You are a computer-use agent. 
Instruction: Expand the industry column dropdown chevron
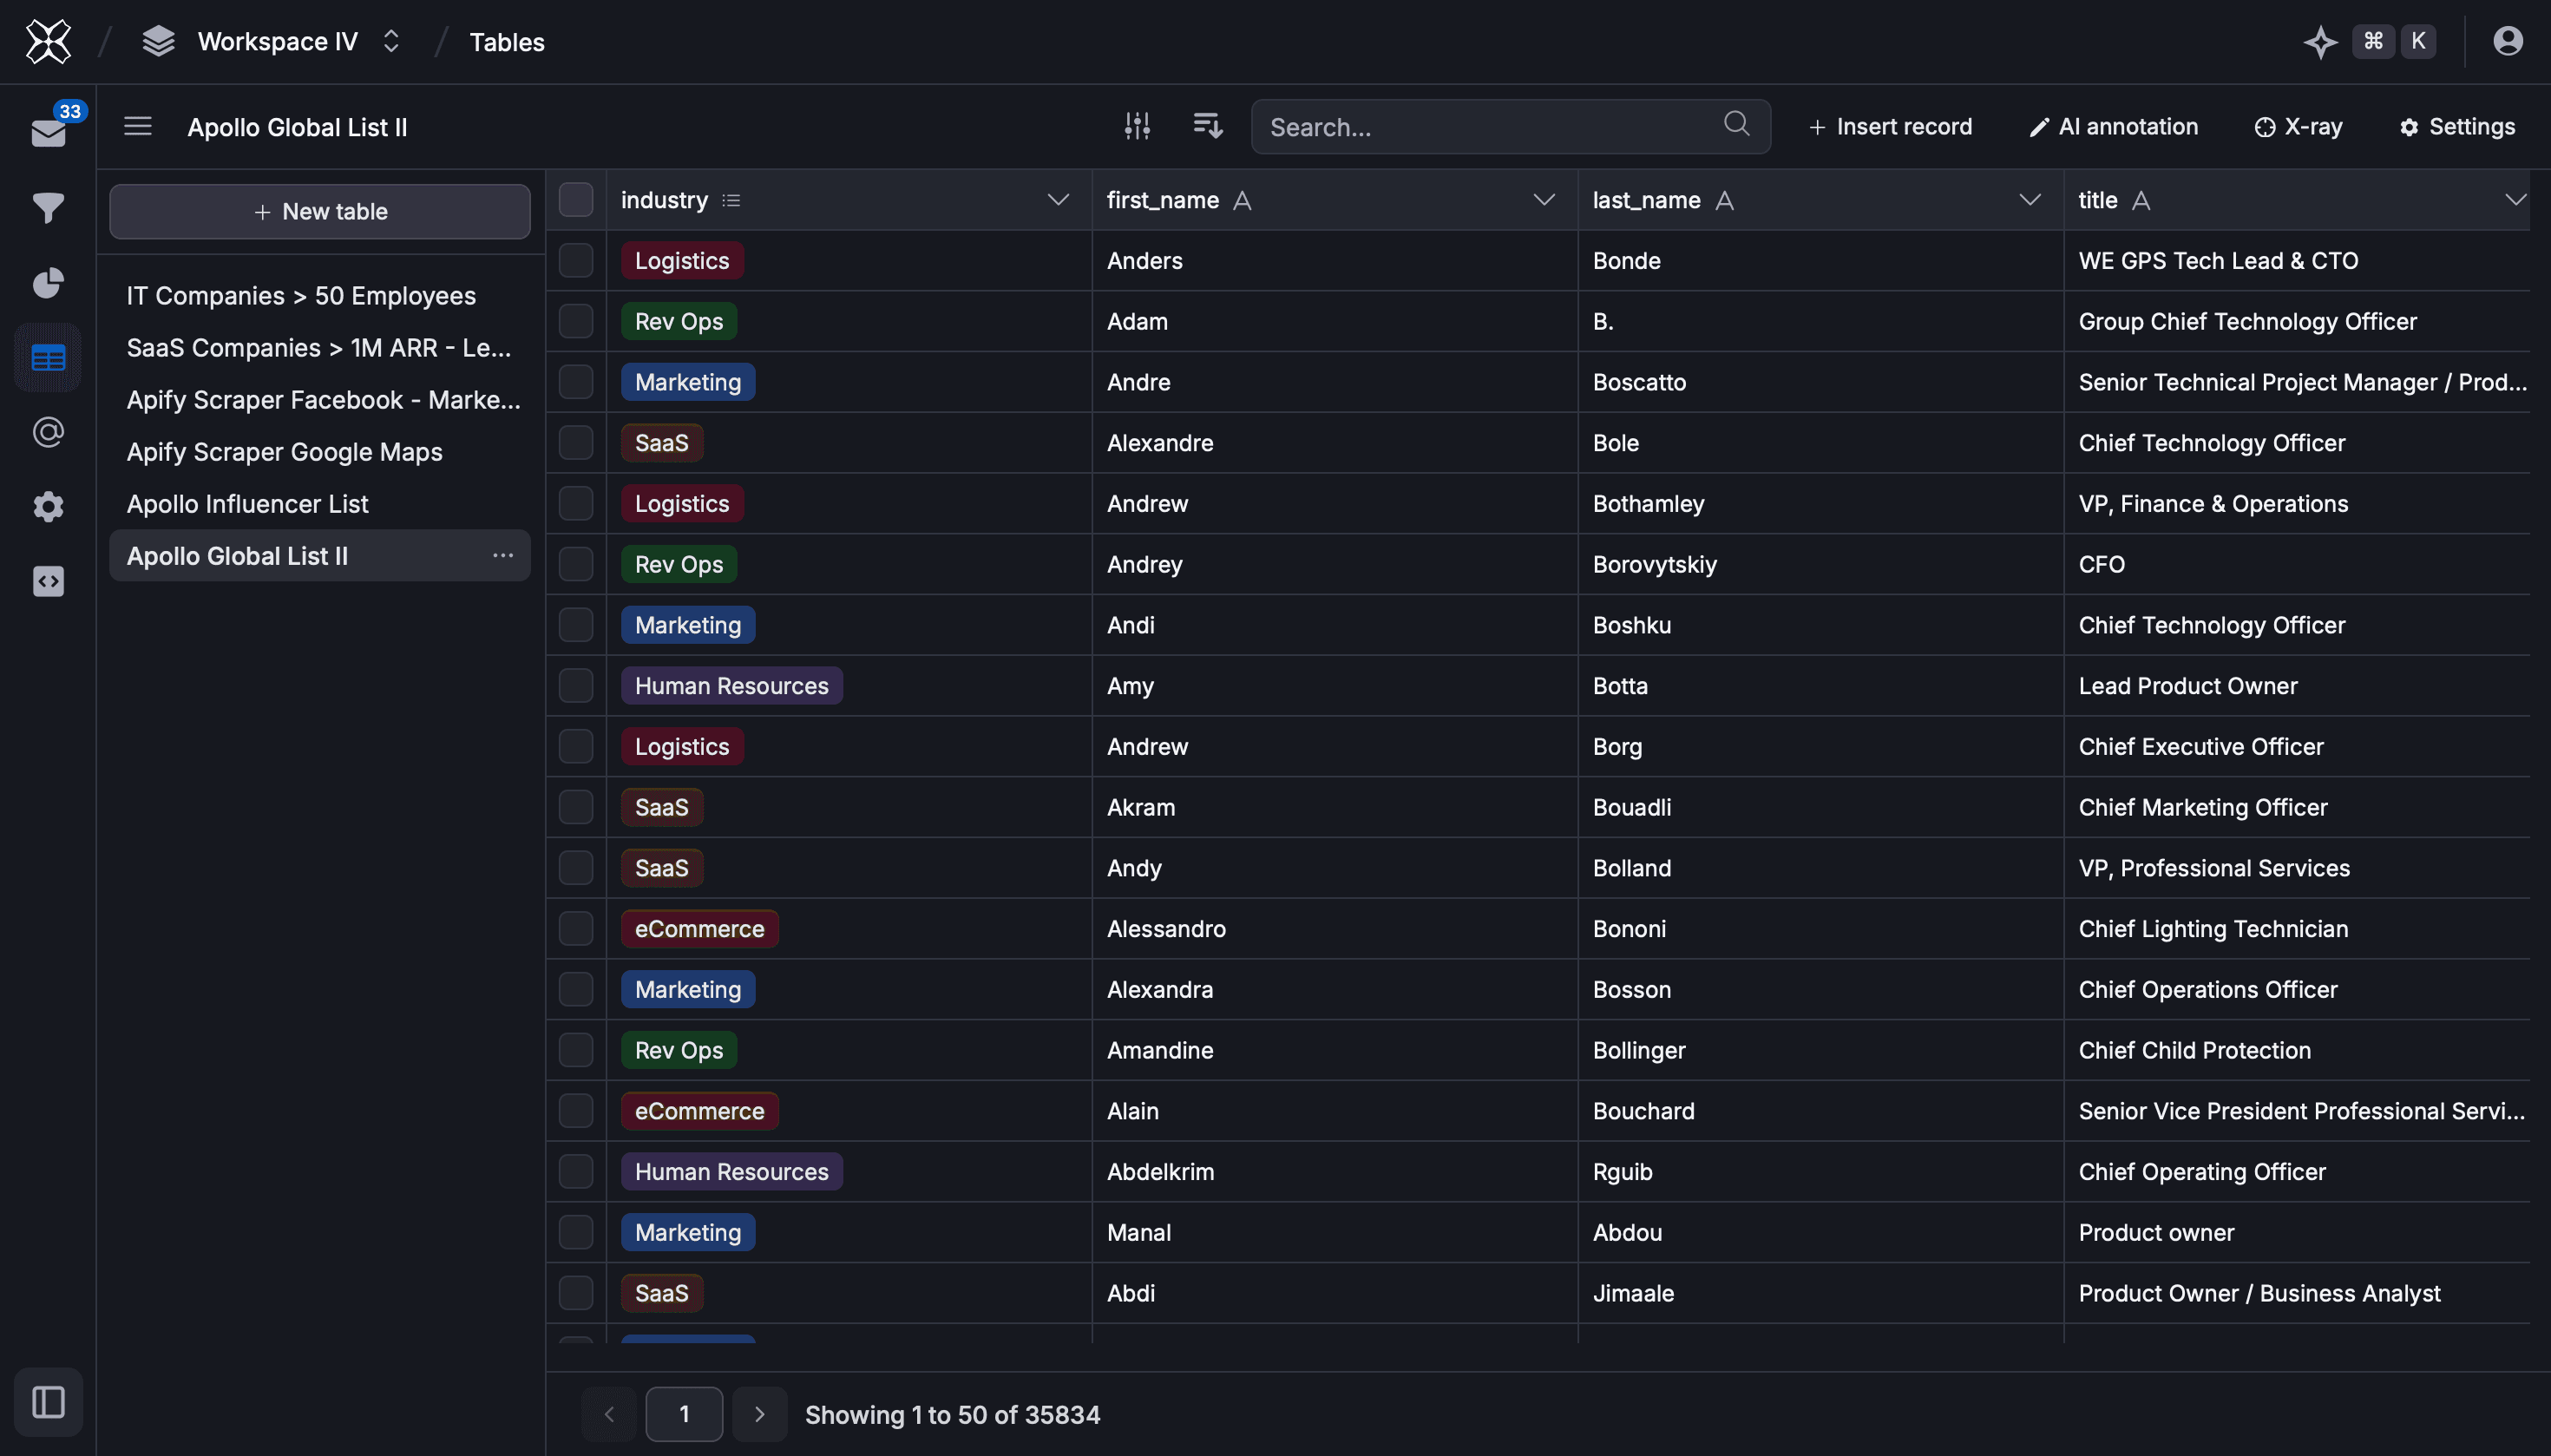[x=1058, y=200]
